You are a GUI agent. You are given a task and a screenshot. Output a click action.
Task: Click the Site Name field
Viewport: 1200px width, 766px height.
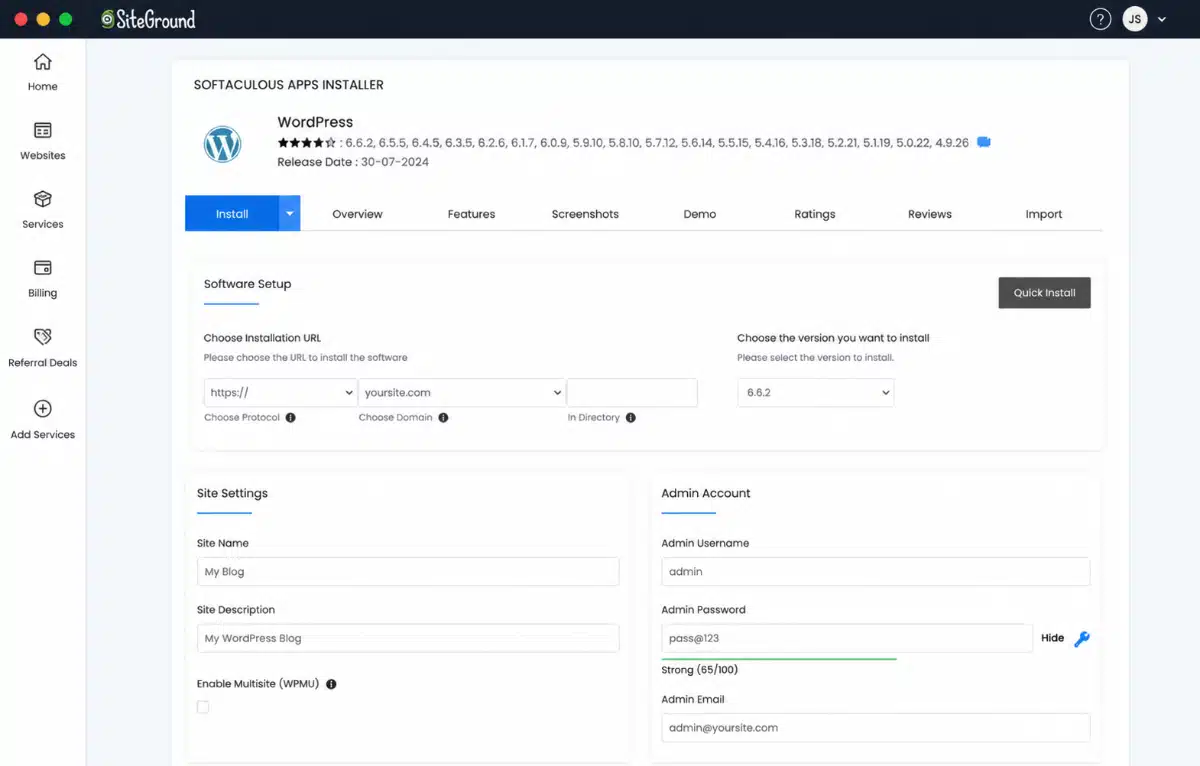click(x=408, y=572)
